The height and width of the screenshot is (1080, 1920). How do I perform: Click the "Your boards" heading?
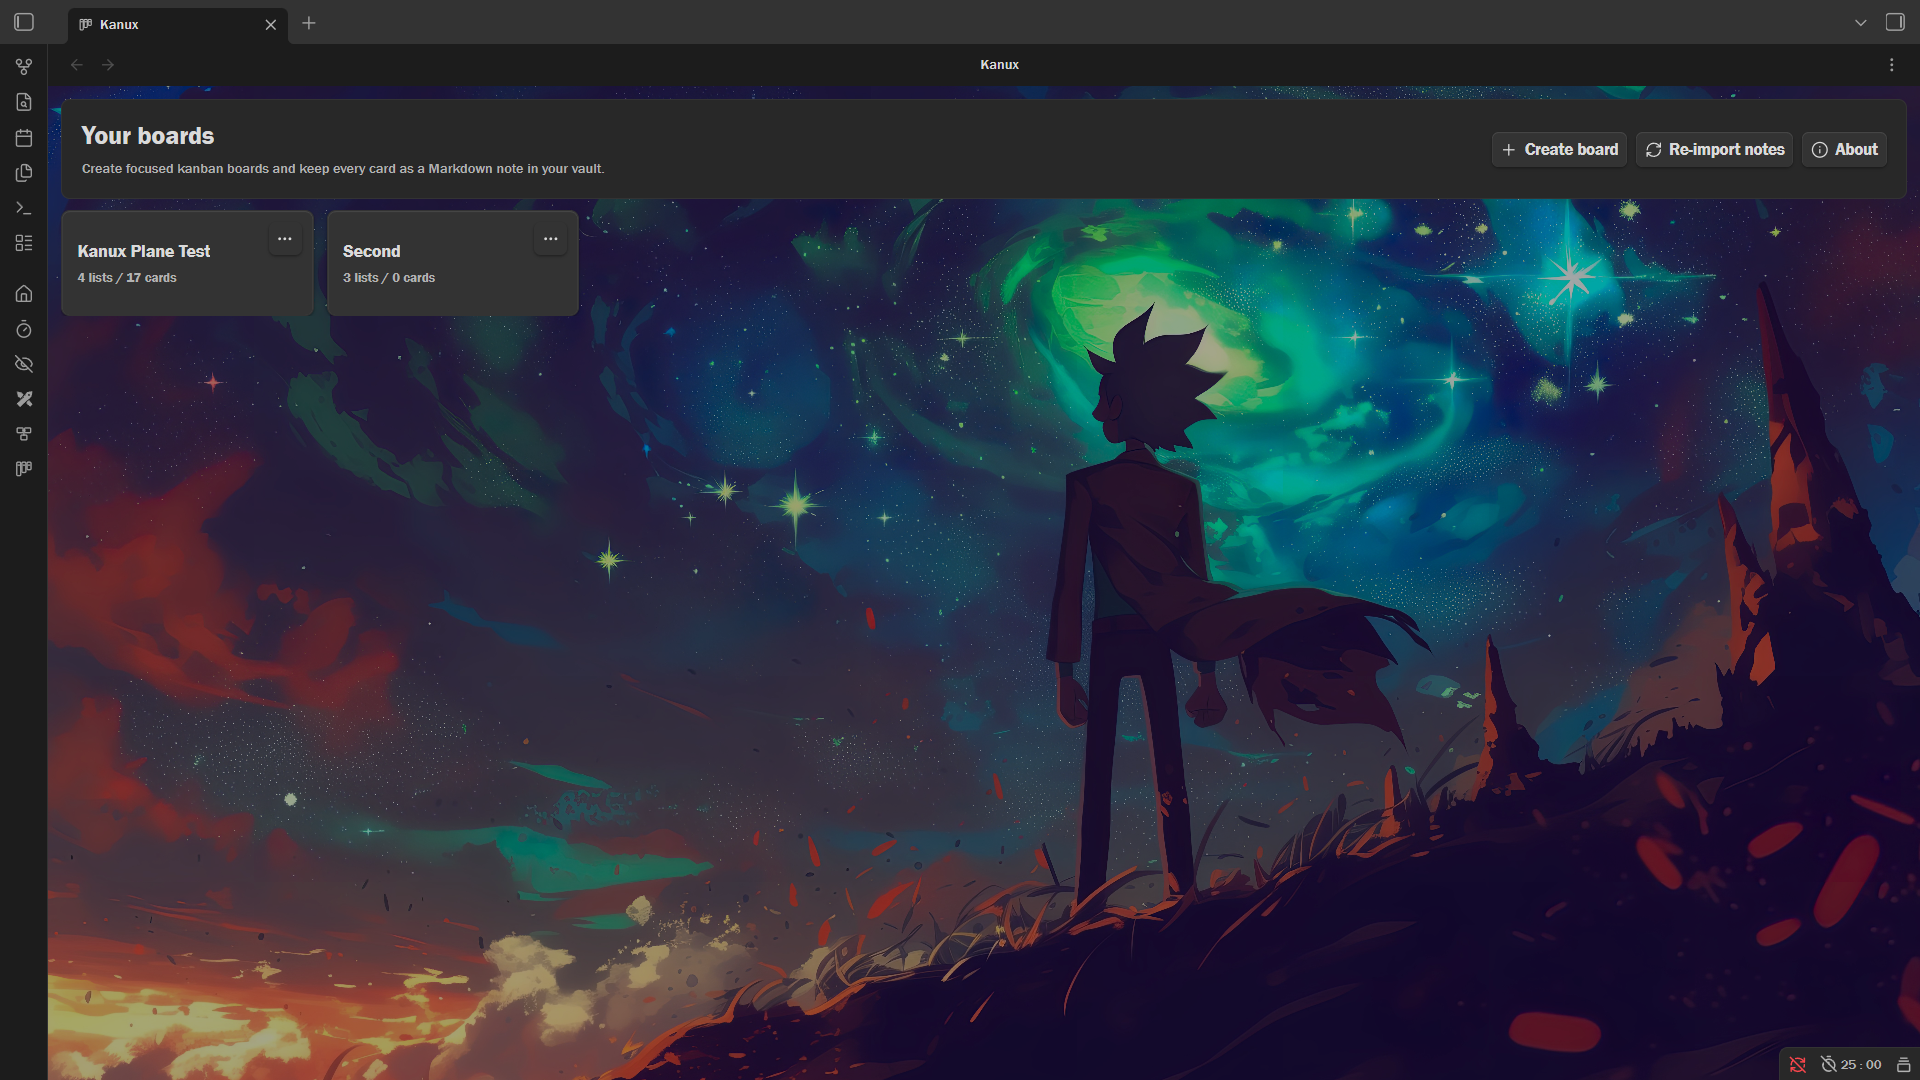click(x=148, y=136)
